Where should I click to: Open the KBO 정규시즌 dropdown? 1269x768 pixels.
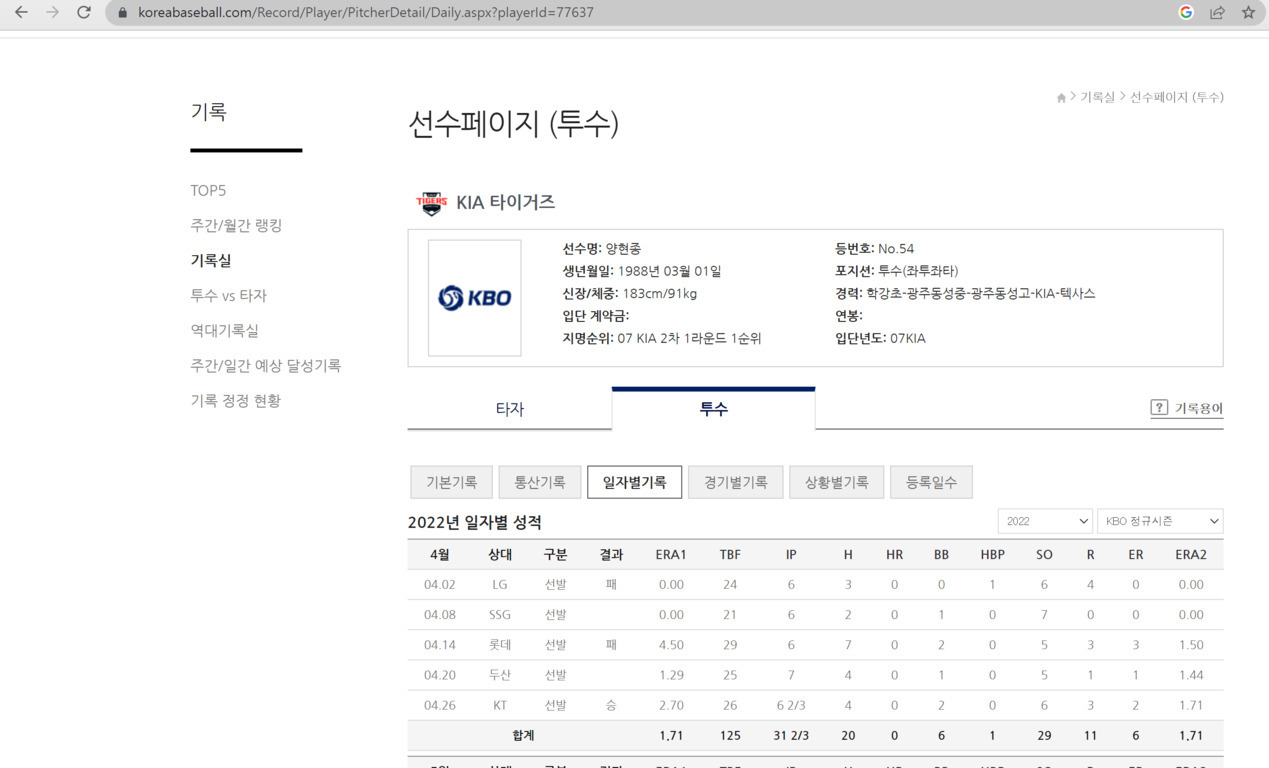(x=1160, y=520)
